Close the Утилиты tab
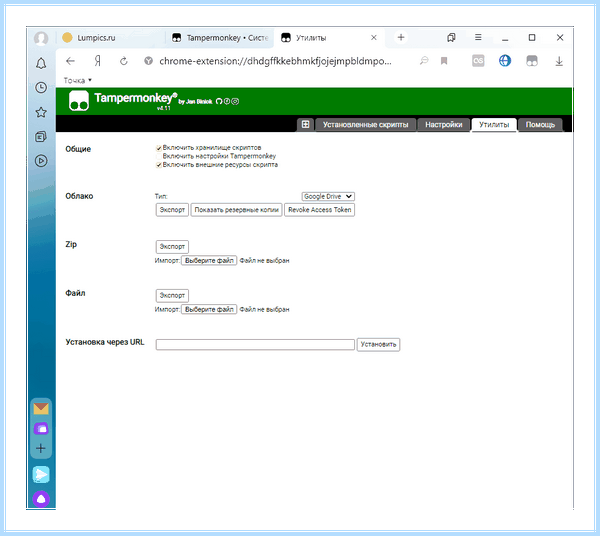Screen dimensions: 600x536 coord(374,37)
